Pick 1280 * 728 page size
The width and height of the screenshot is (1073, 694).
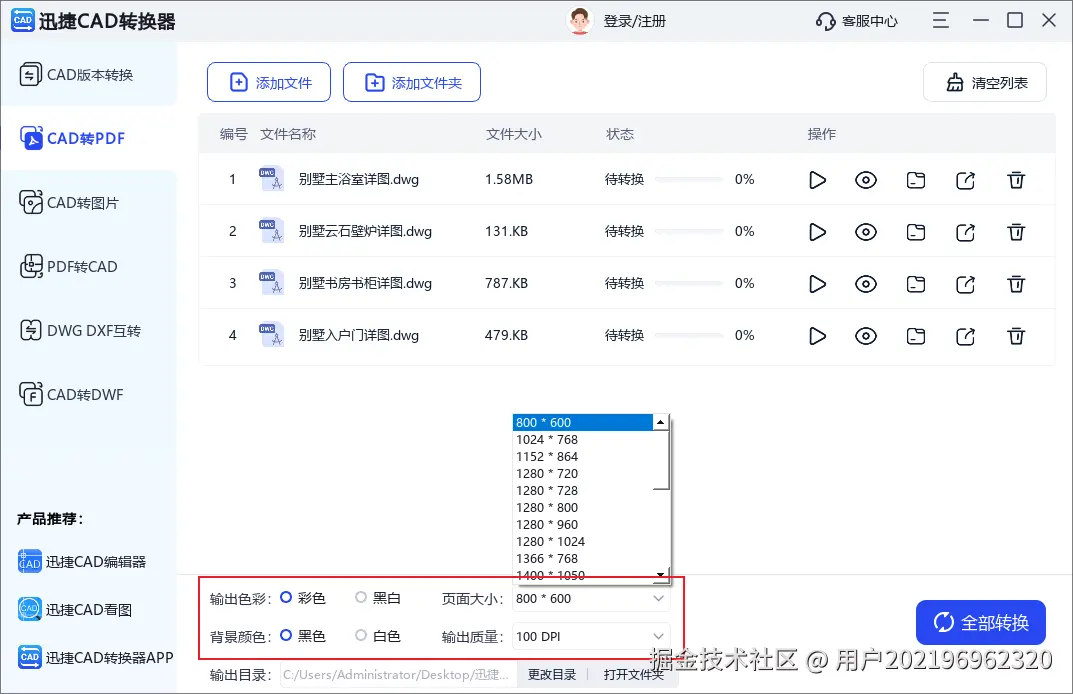tap(582, 491)
